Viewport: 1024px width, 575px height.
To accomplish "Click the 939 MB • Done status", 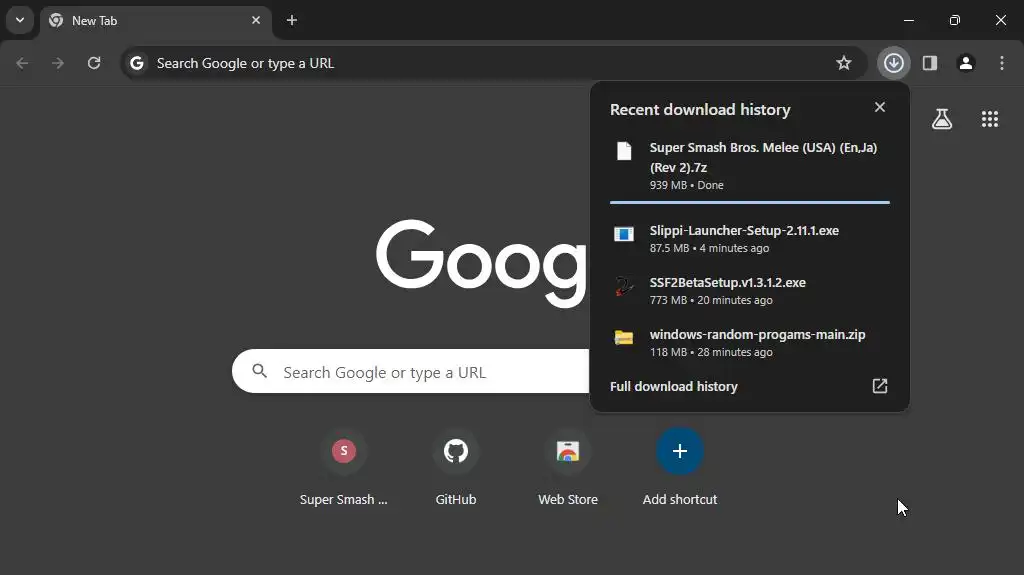I will [686, 185].
